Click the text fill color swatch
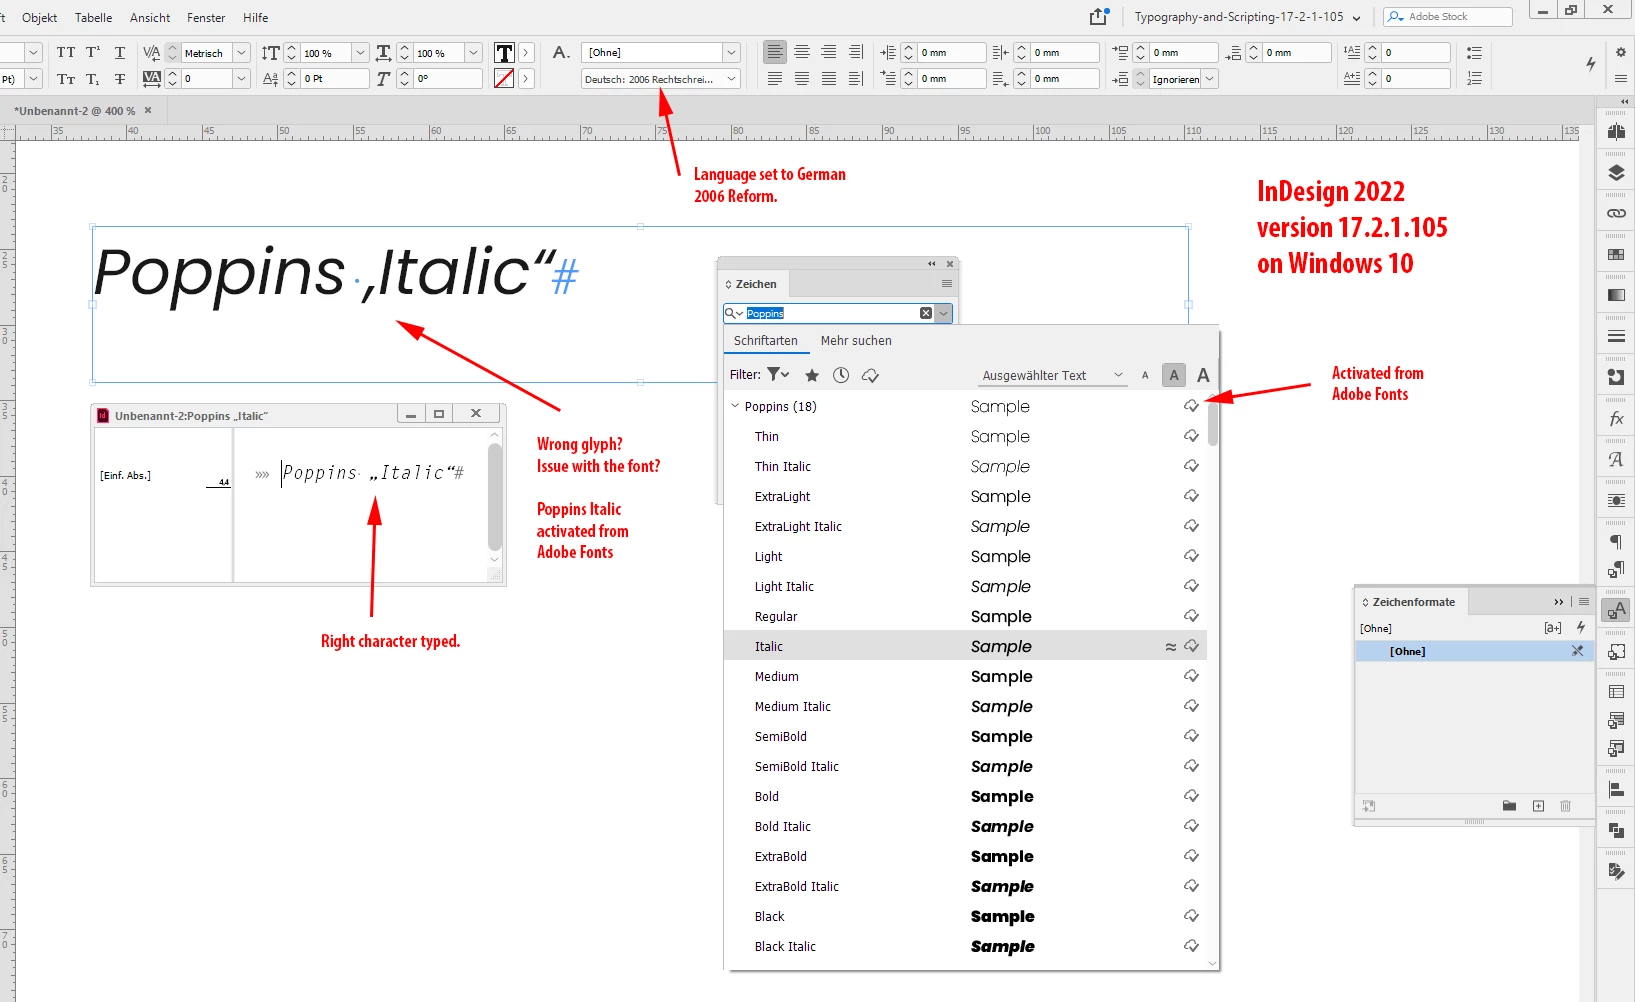The width and height of the screenshot is (1635, 1002). click(x=504, y=53)
